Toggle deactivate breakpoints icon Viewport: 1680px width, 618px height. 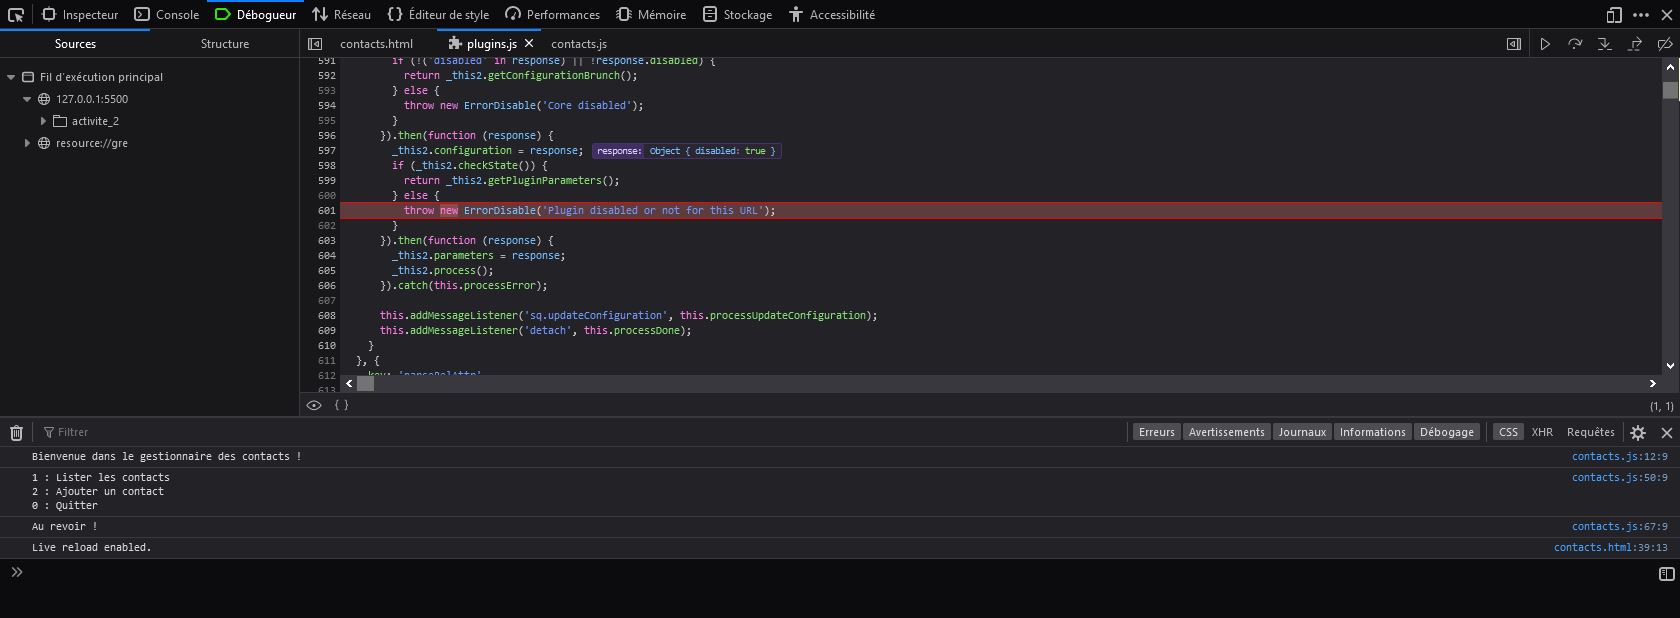pos(1665,44)
